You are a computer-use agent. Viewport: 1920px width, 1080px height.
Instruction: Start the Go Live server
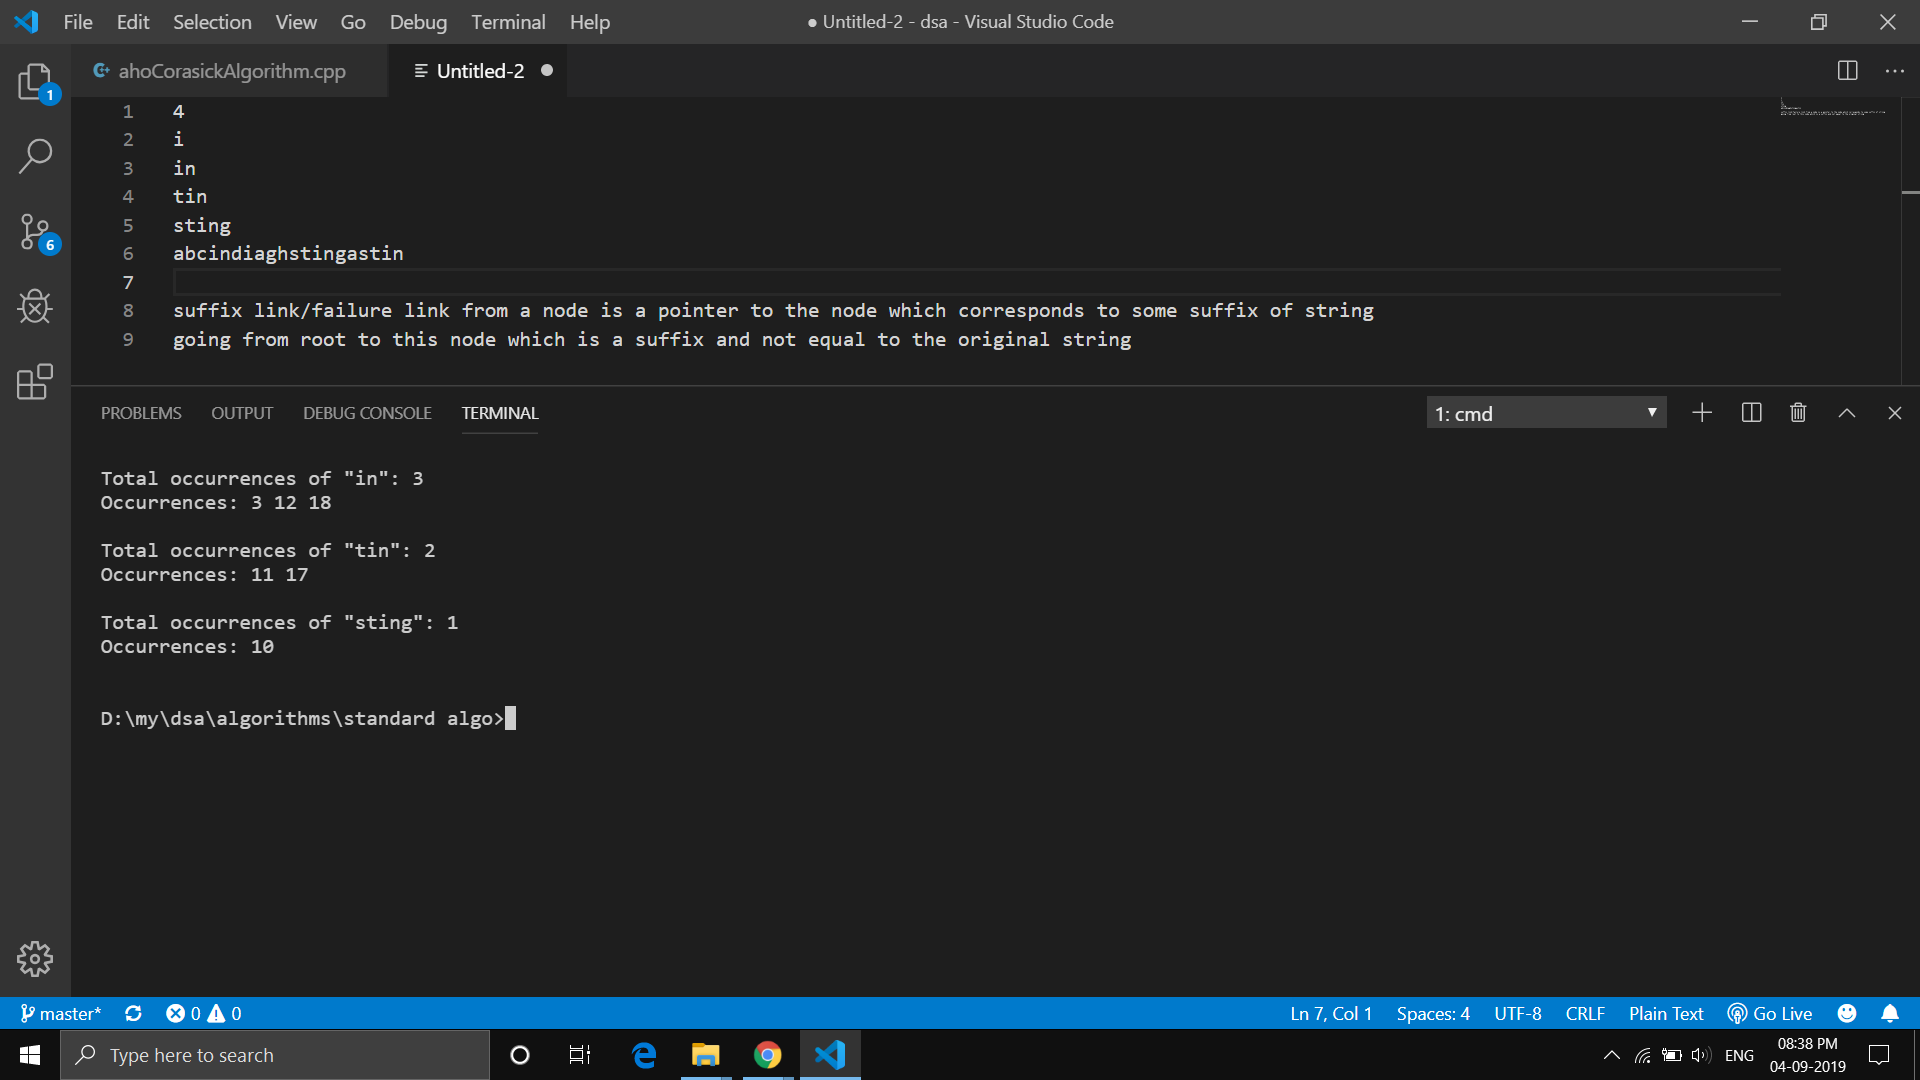click(x=1769, y=1013)
